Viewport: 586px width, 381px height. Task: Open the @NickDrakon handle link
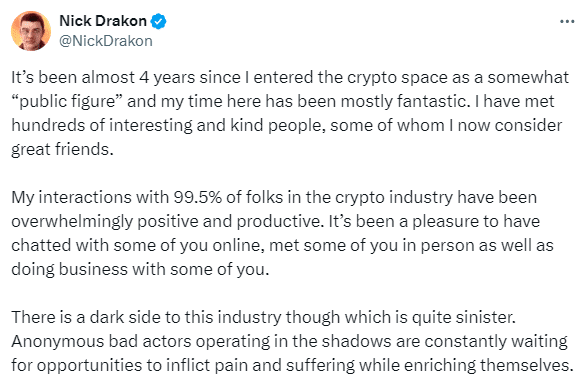[106, 41]
